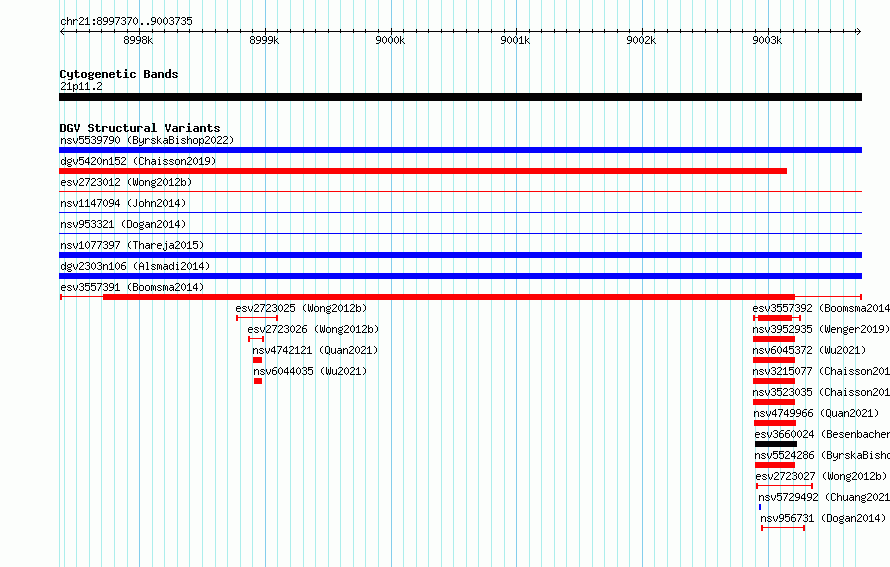Click the 9001k ruler mark

pyautogui.click(x=515, y=40)
